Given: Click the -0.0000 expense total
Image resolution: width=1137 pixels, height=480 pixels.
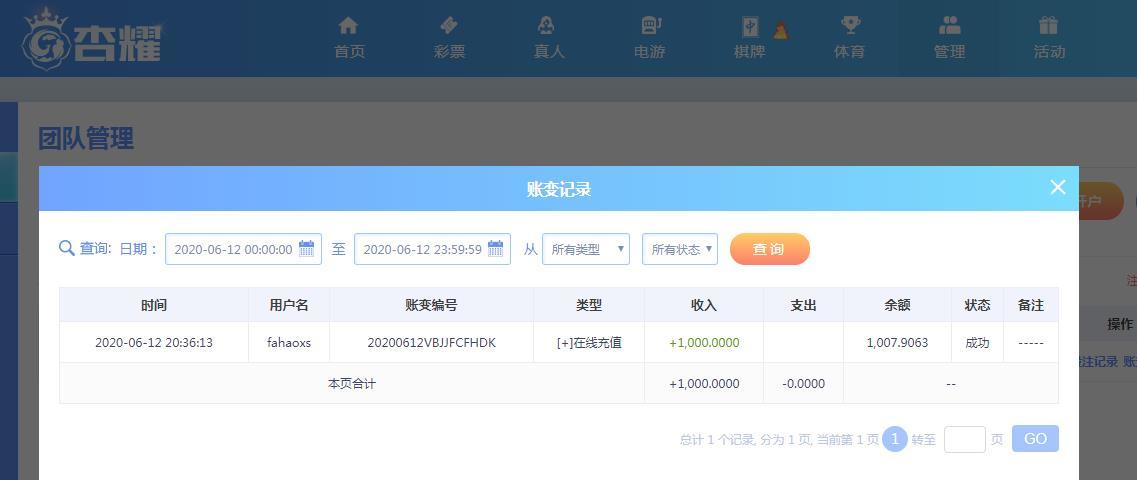Looking at the screenshot, I should (803, 384).
